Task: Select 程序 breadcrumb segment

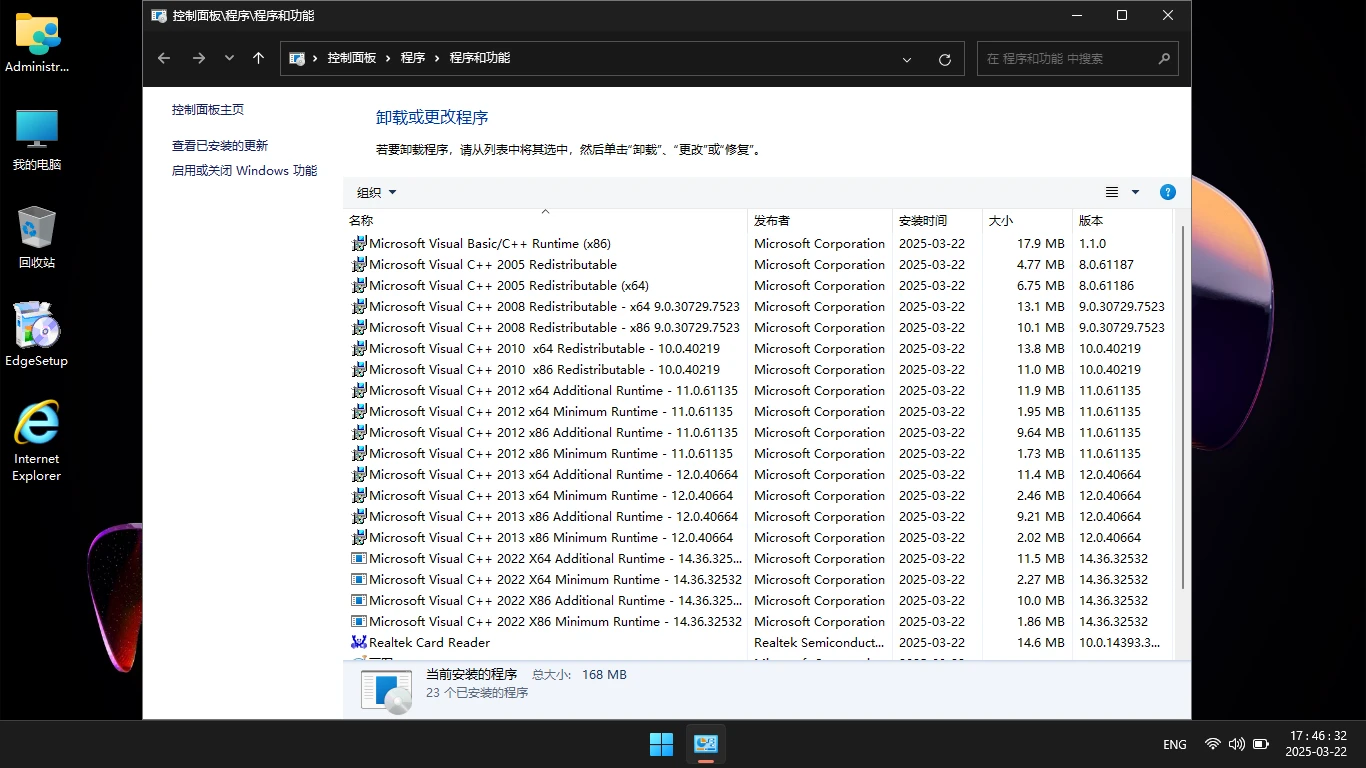Action: pos(413,58)
